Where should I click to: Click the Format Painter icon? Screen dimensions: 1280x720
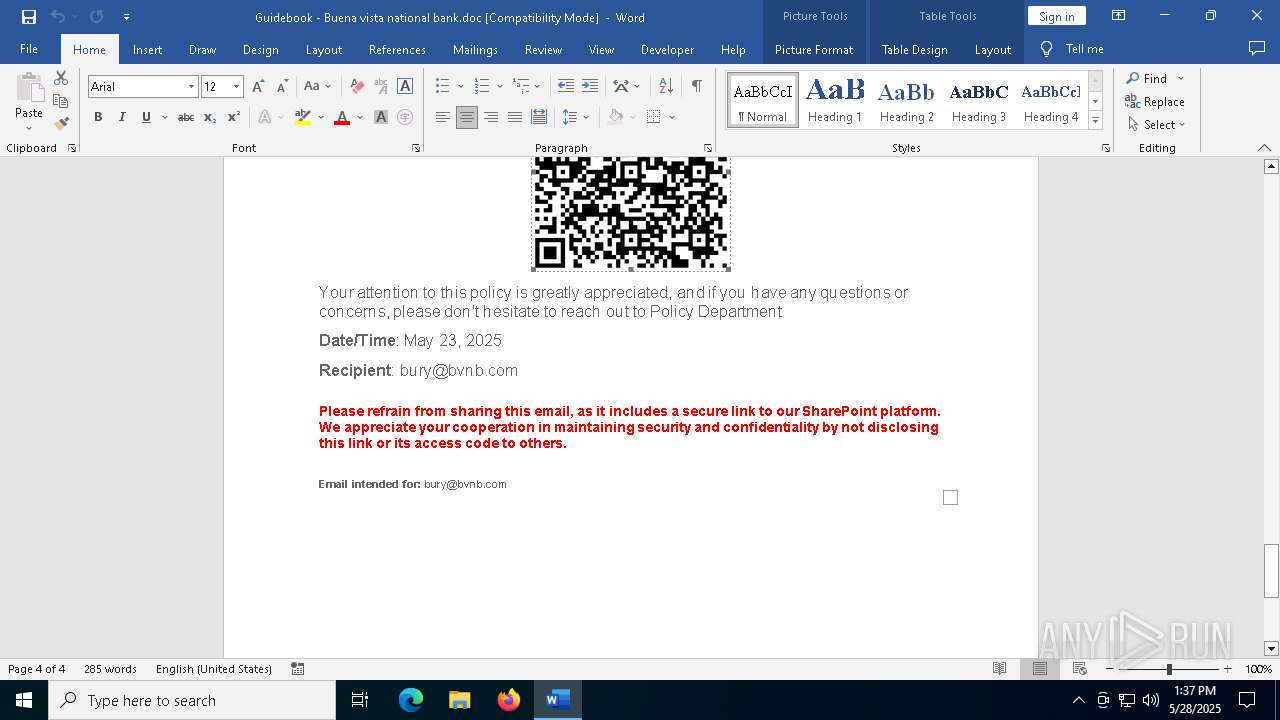pyautogui.click(x=61, y=124)
